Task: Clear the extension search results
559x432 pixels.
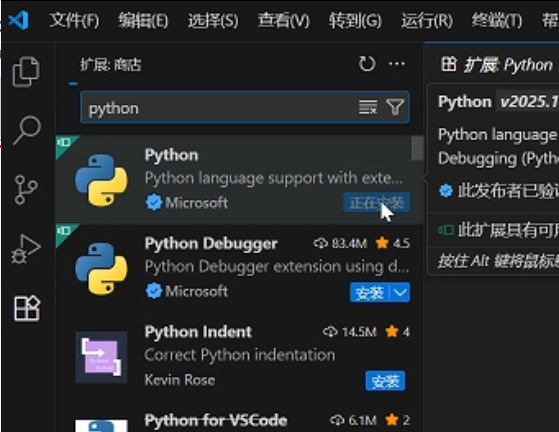Action: (x=368, y=107)
